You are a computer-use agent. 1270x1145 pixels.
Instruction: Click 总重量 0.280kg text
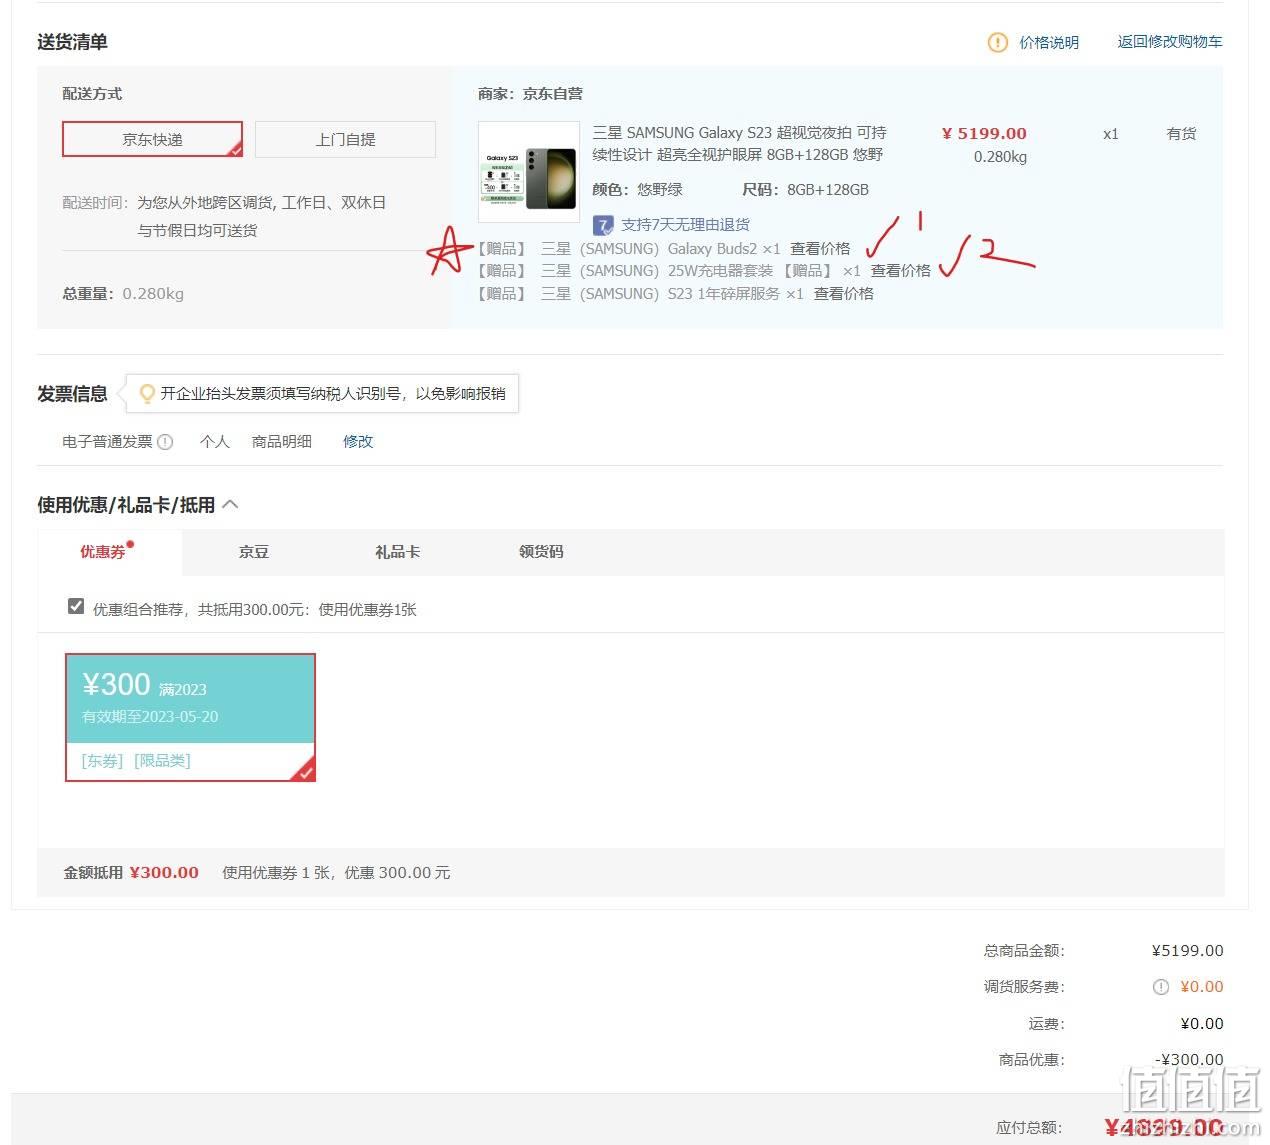[x=123, y=293]
